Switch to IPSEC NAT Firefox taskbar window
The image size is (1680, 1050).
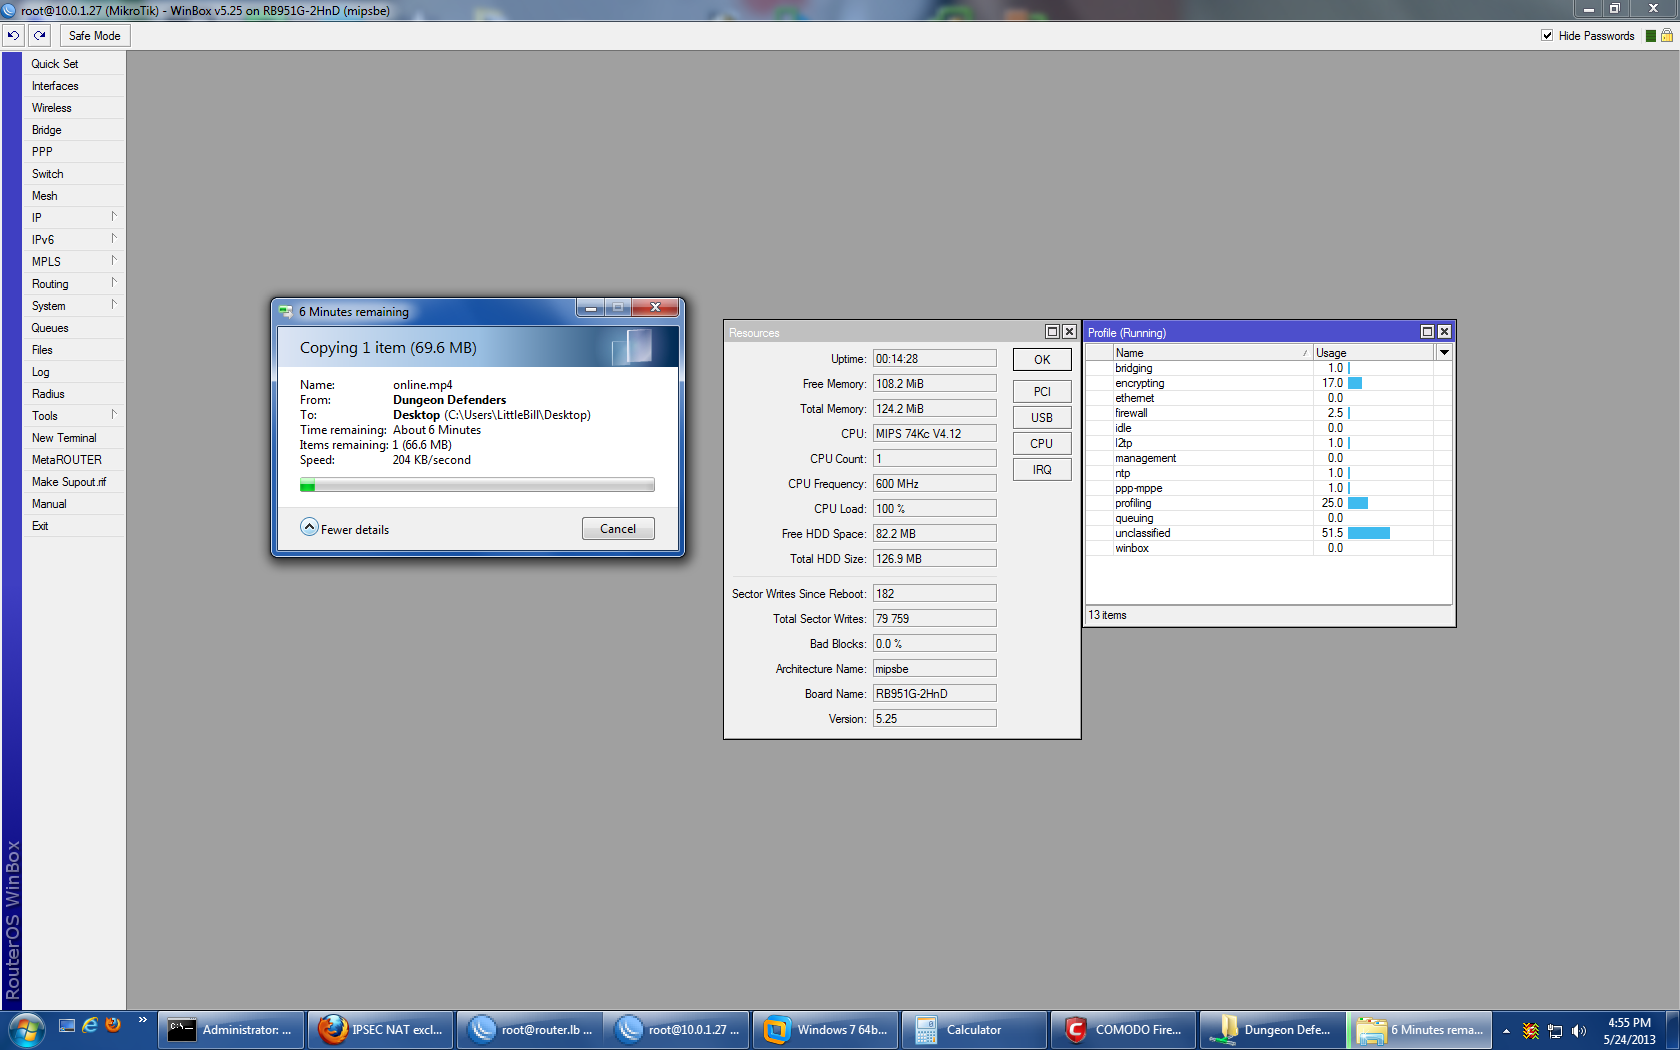click(380, 1030)
